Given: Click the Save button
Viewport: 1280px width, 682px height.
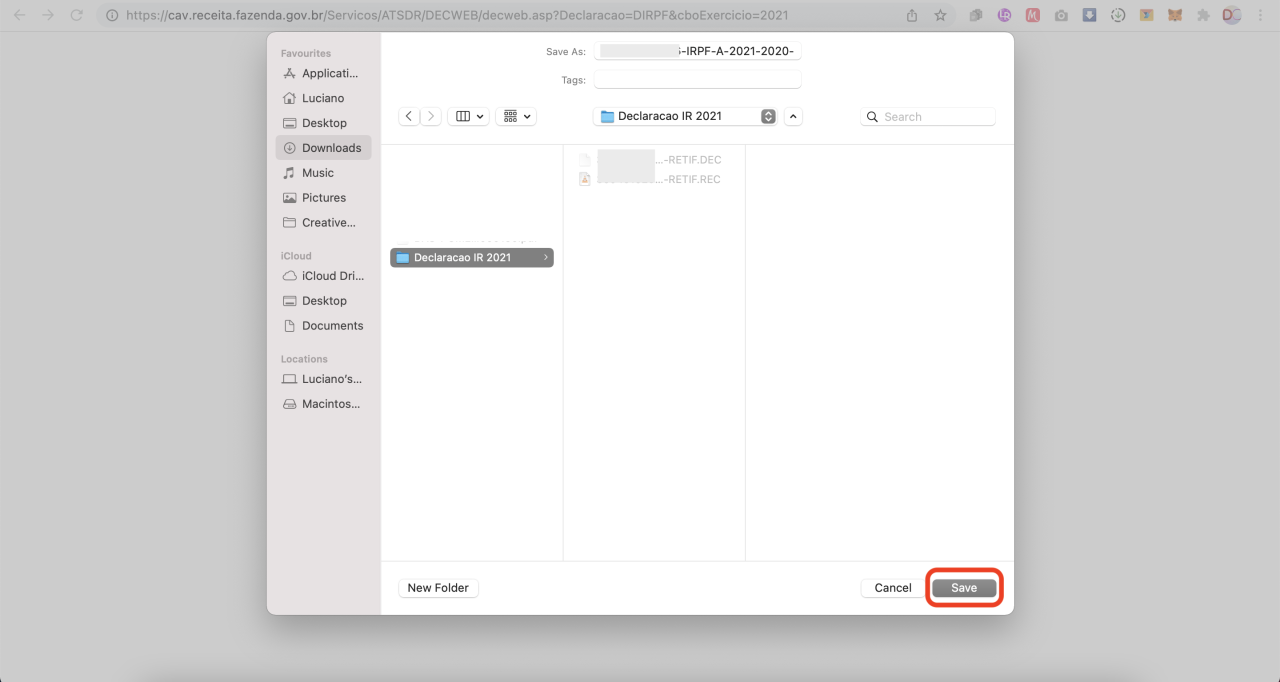Looking at the screenshot, I should click(964, 588).
